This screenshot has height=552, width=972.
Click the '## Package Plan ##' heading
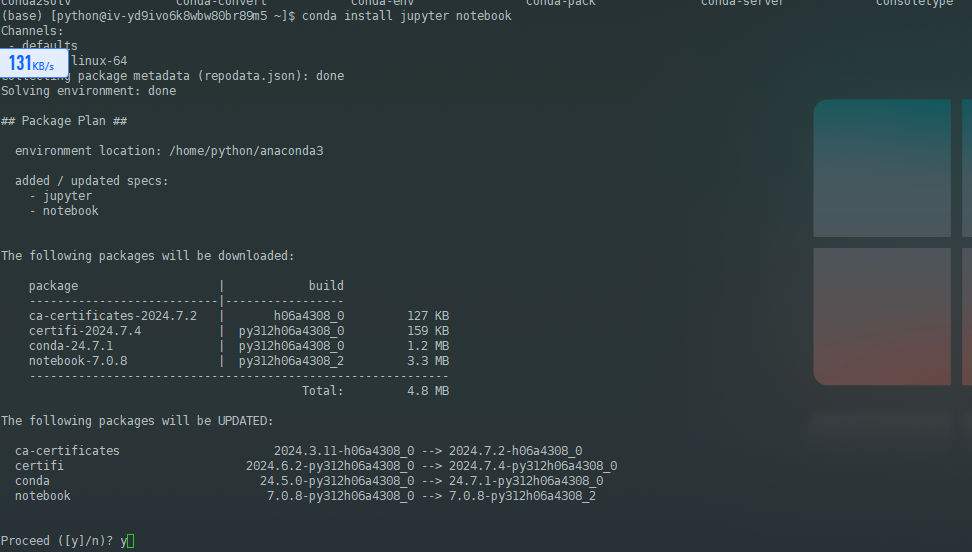click(x=64, y=121)
